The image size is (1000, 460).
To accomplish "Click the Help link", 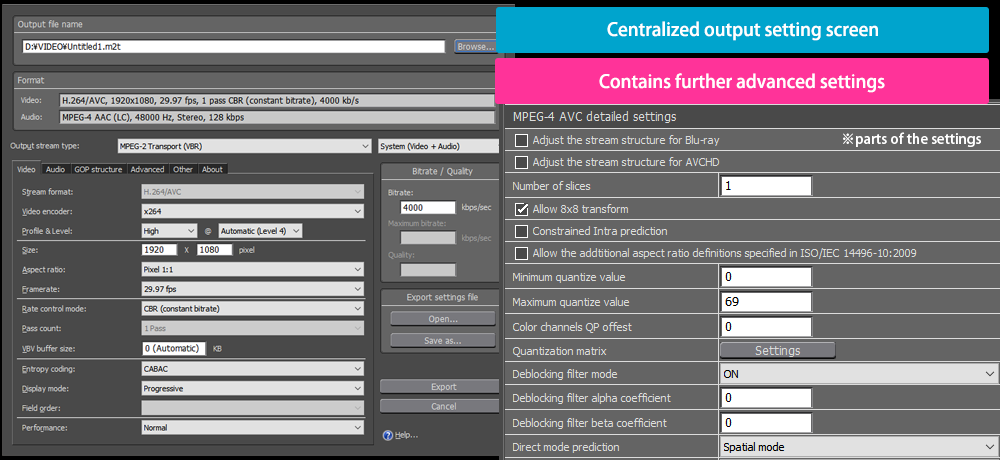I will point(406,435).
